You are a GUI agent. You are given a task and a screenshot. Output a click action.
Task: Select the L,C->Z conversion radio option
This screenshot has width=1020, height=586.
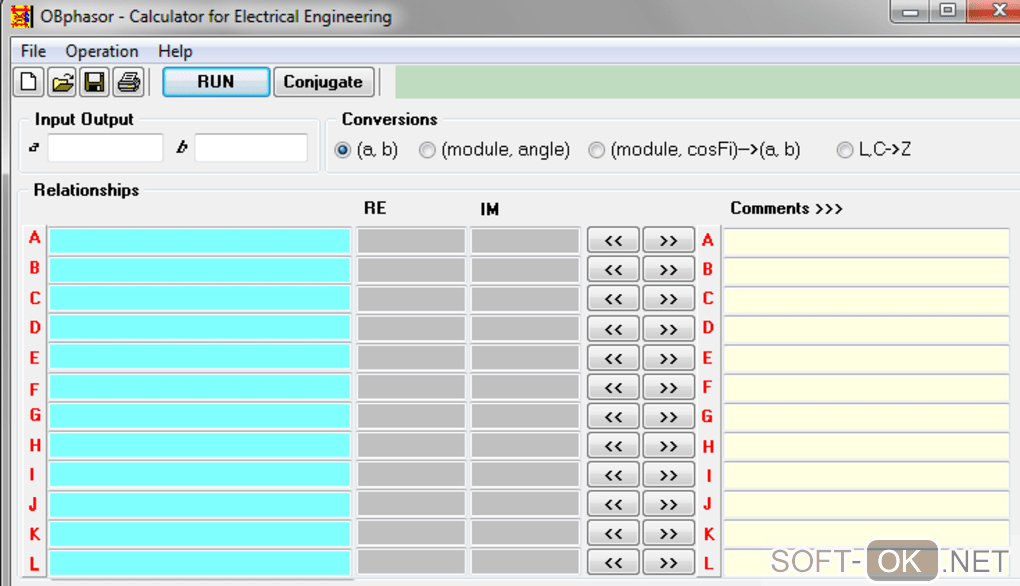click(x=845, y=150)
